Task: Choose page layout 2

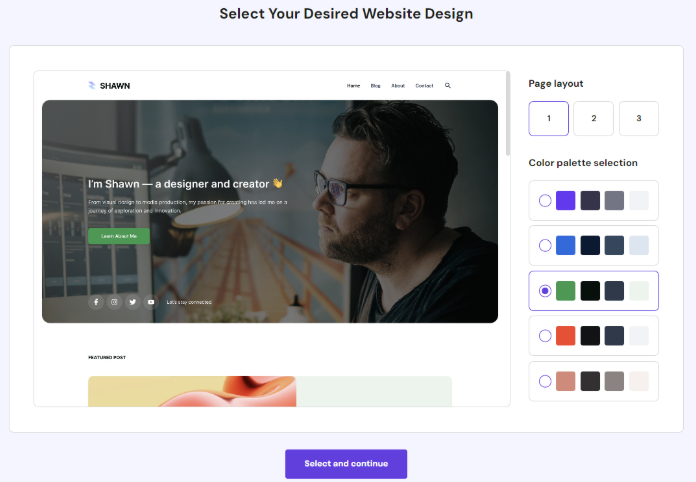Action: tap(593, 119)
